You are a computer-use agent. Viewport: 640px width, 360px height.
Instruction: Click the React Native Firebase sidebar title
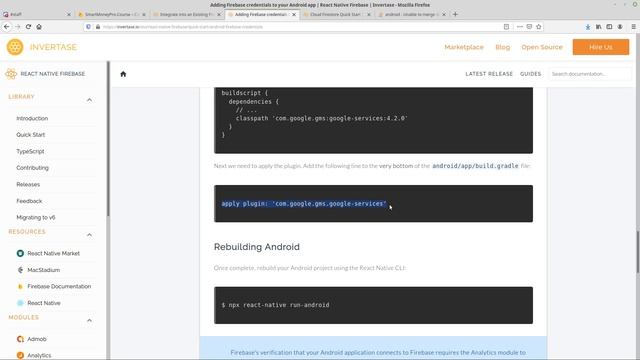[53, 74]
